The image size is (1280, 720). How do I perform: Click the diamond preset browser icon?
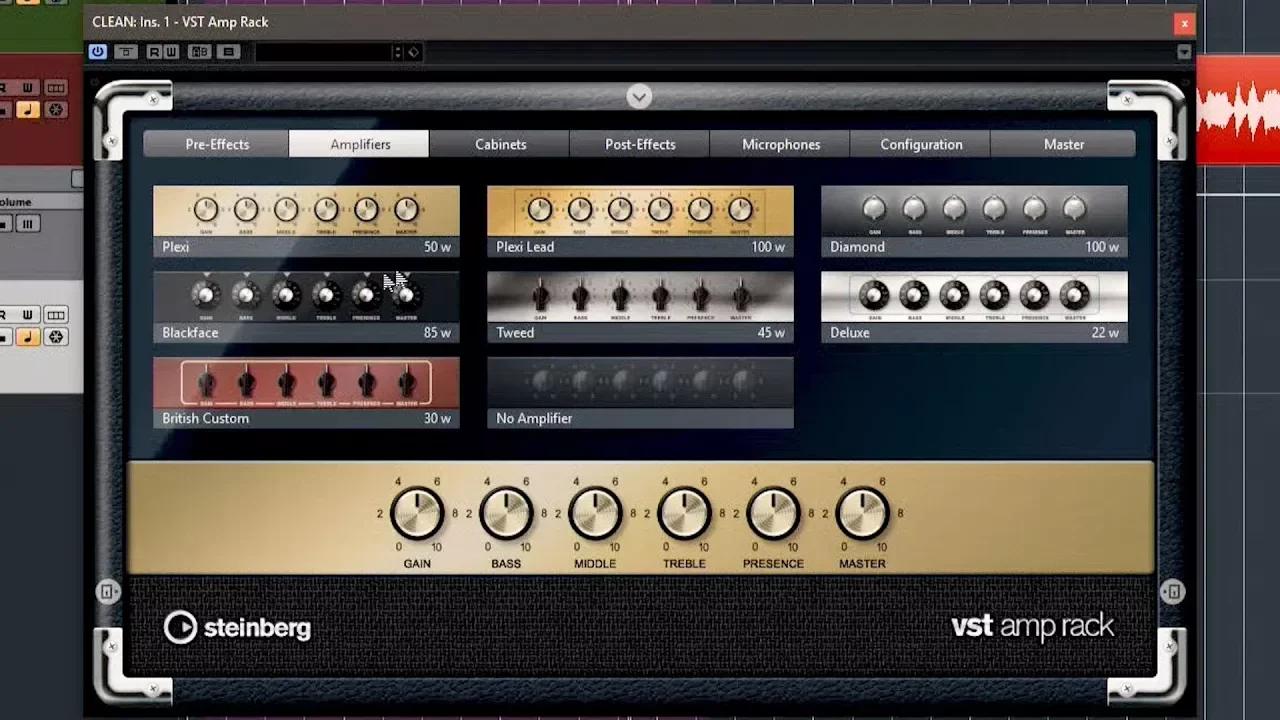tap(414, 52)
